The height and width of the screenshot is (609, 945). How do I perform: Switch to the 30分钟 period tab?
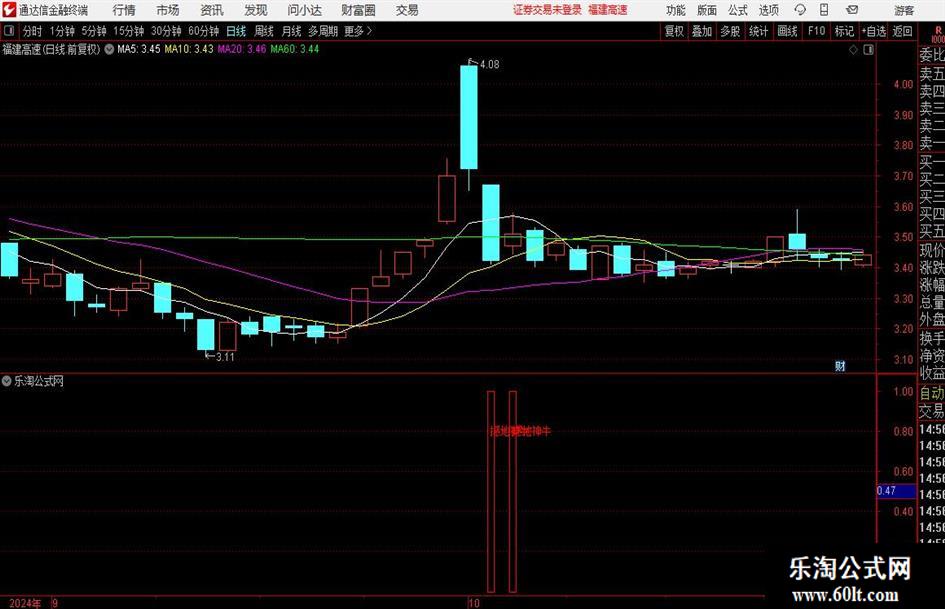point(166,31)
